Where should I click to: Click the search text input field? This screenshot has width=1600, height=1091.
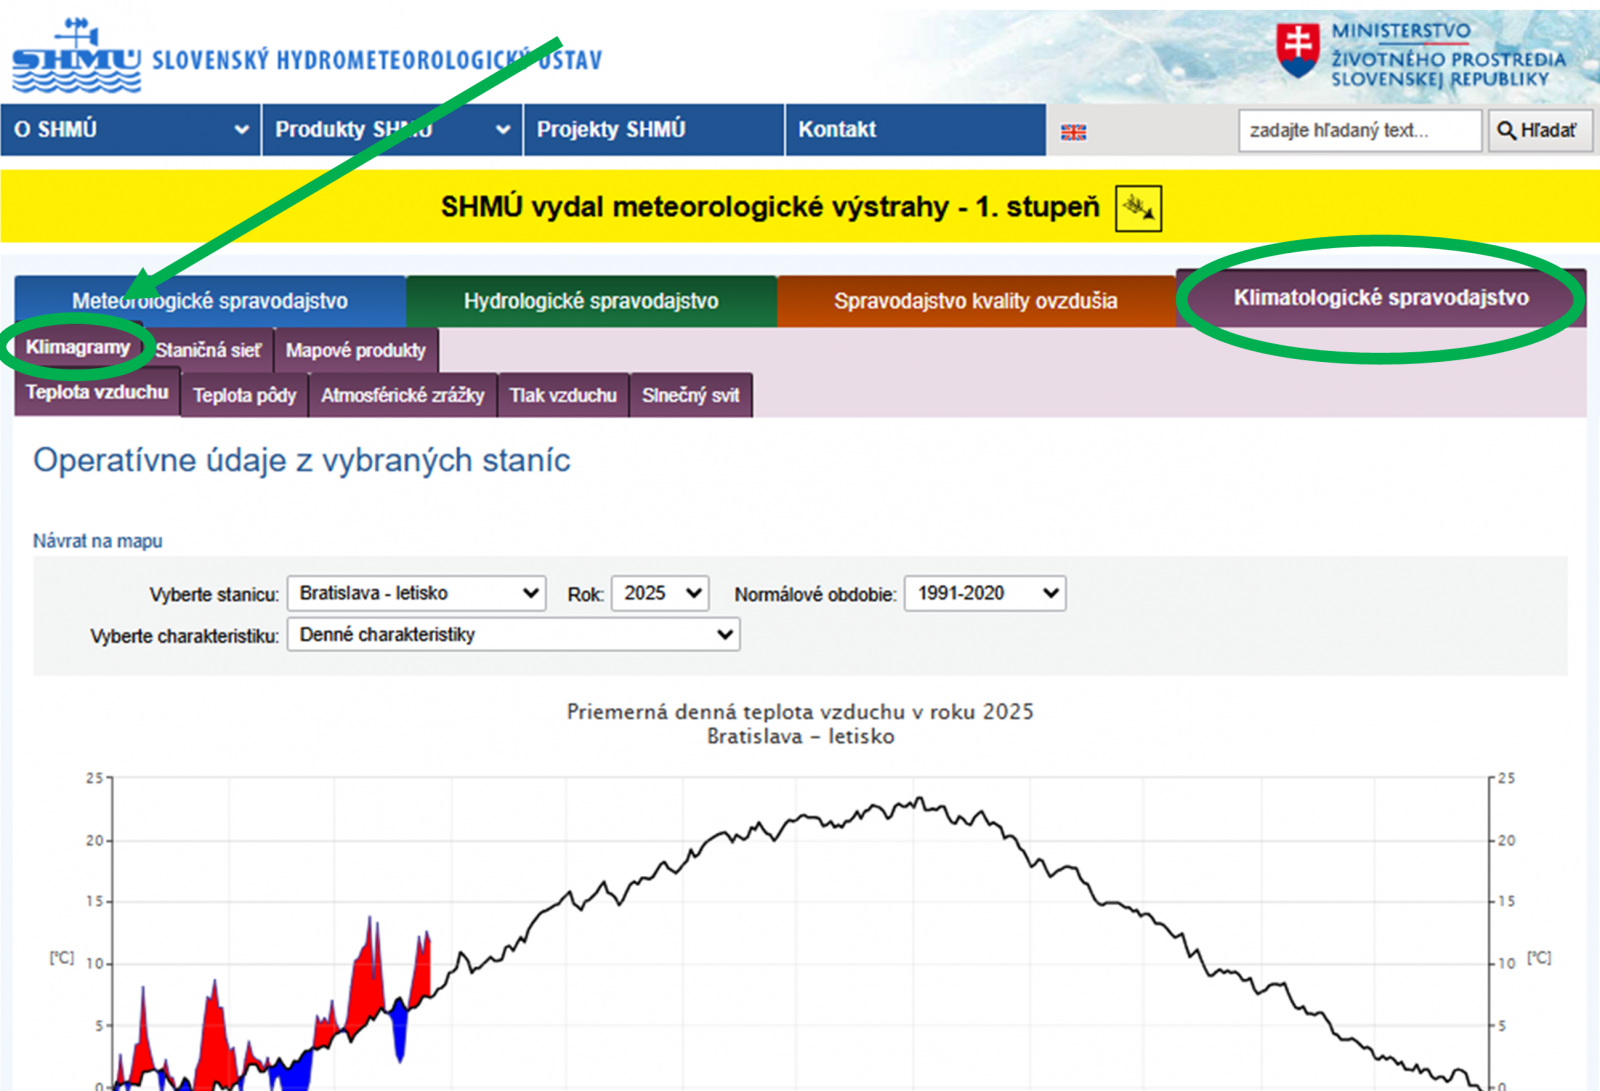point(1359,131)
